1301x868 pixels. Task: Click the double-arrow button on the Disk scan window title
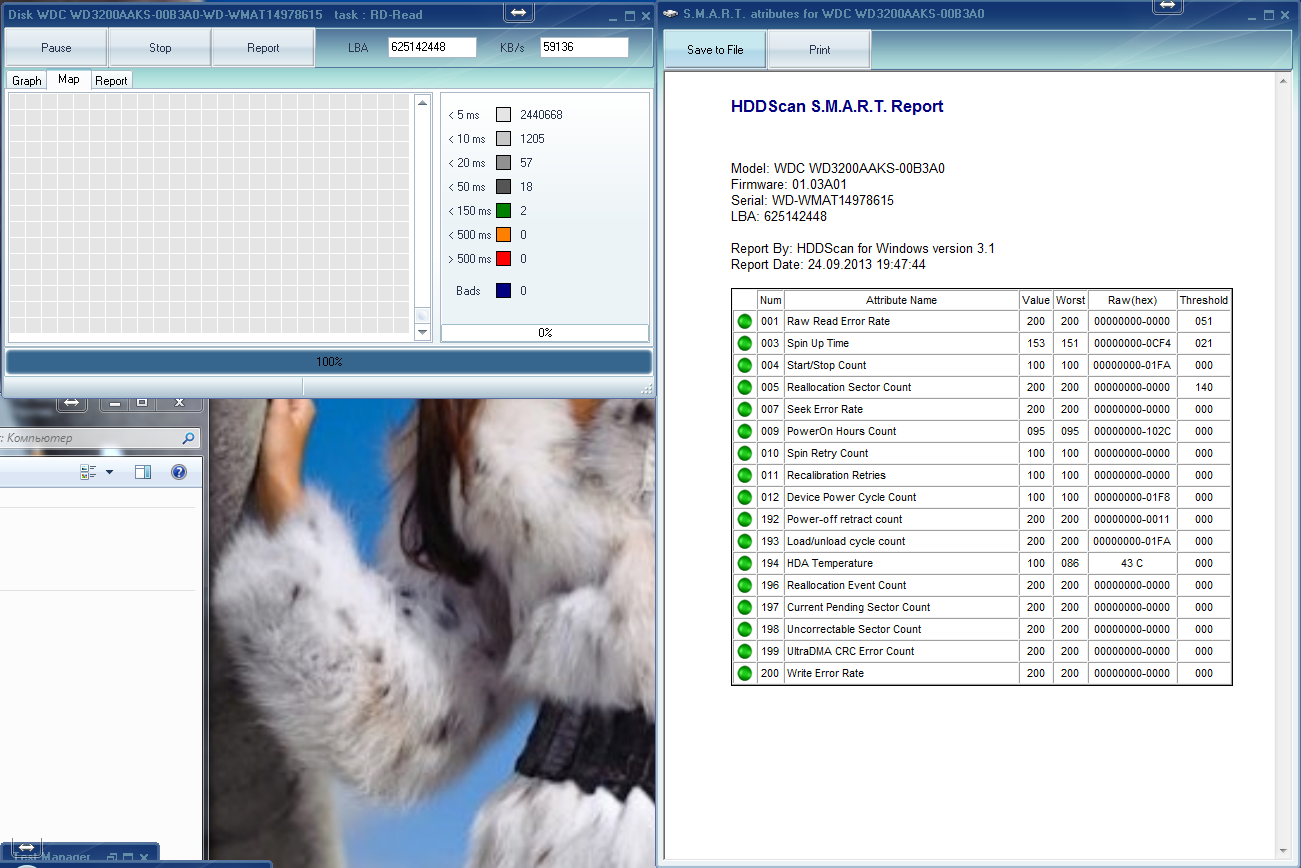(518, 12)
